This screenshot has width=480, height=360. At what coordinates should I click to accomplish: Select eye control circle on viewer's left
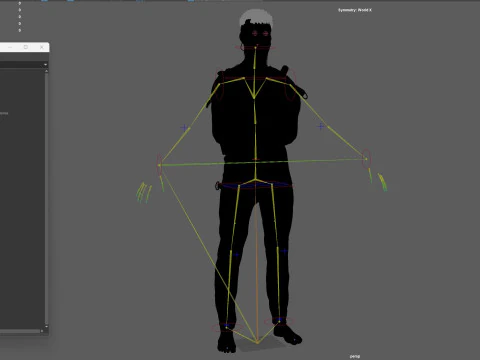click(x=255, y=33)
